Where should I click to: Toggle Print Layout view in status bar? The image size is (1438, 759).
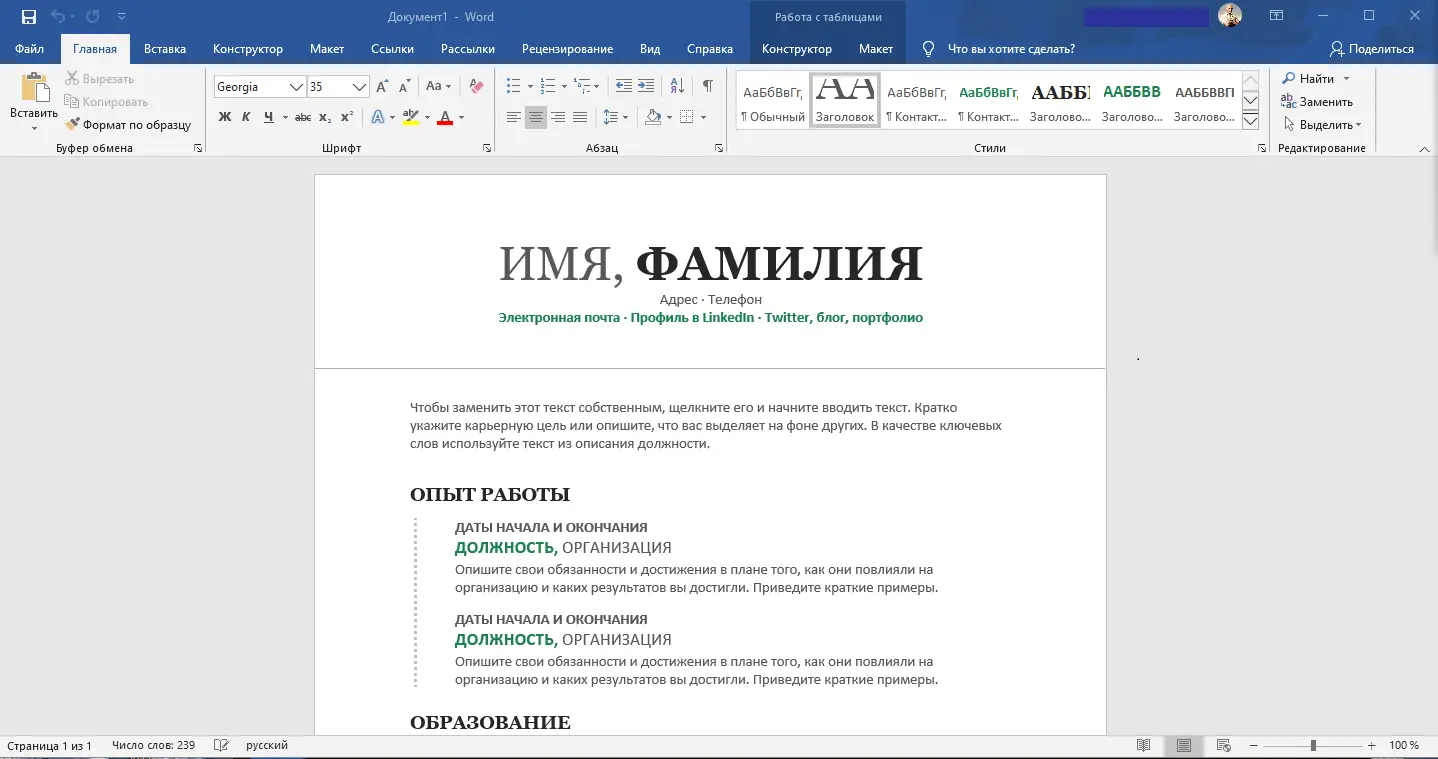click(x=1183, y=745)
